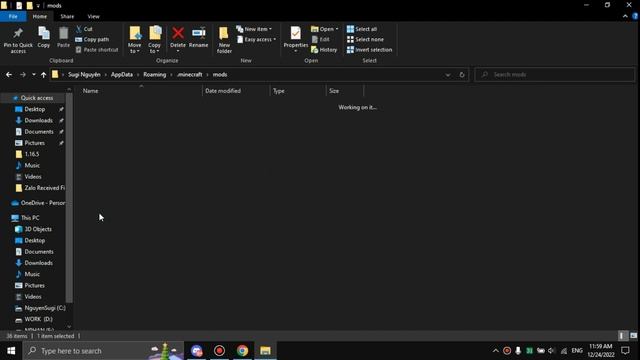Open the Move to ribbon button
This screenshot has width=640, height=360.
coord(135,40)
